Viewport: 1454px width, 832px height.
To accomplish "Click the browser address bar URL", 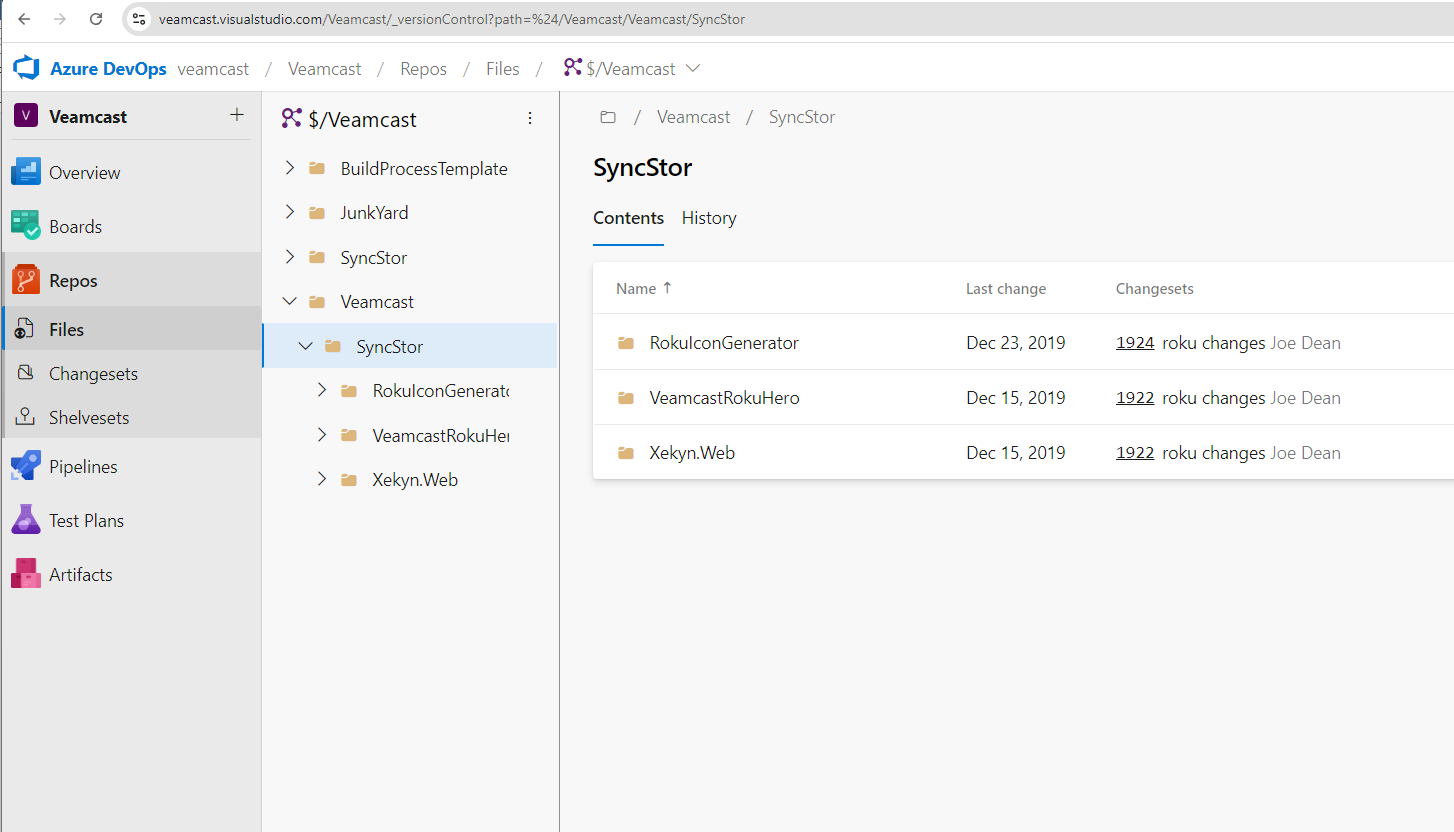I will [x=452, y=19].
